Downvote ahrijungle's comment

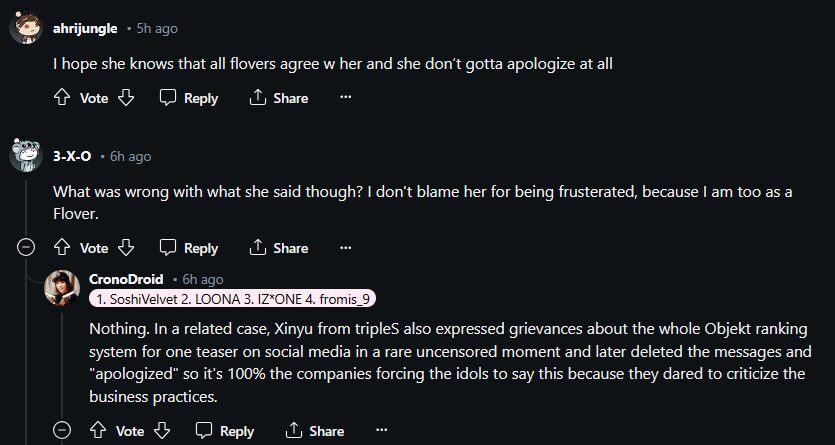126,98
